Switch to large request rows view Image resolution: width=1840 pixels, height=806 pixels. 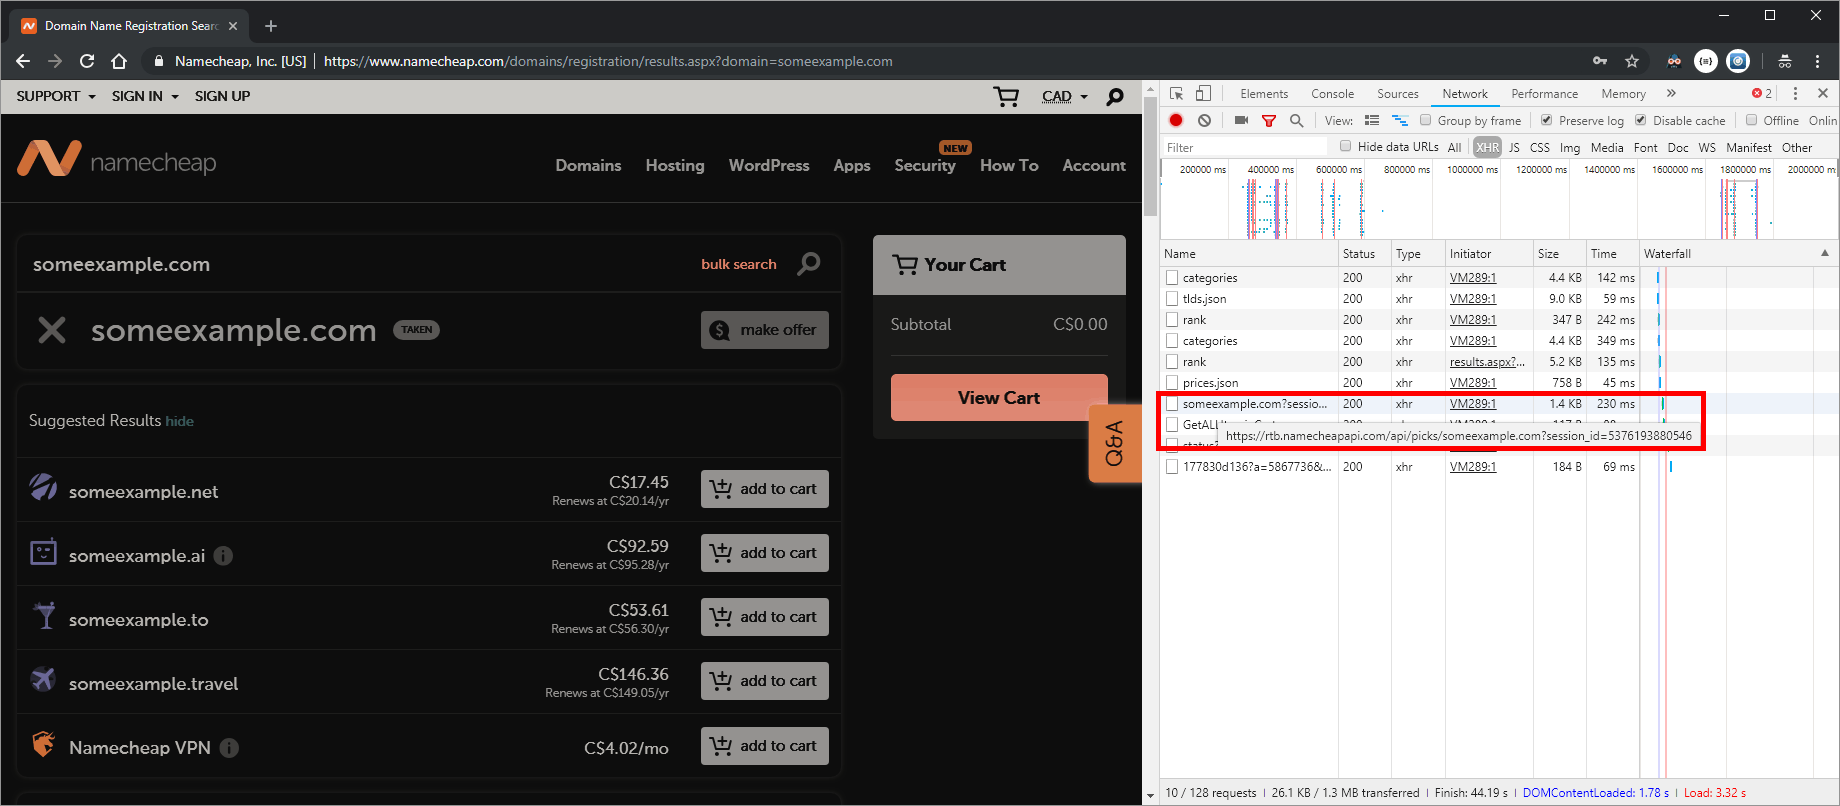click(x=1372, y=120)
